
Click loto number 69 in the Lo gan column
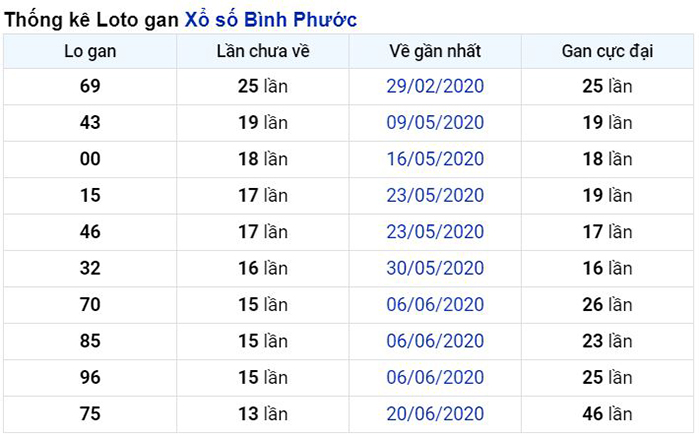(x=90, y=86)
